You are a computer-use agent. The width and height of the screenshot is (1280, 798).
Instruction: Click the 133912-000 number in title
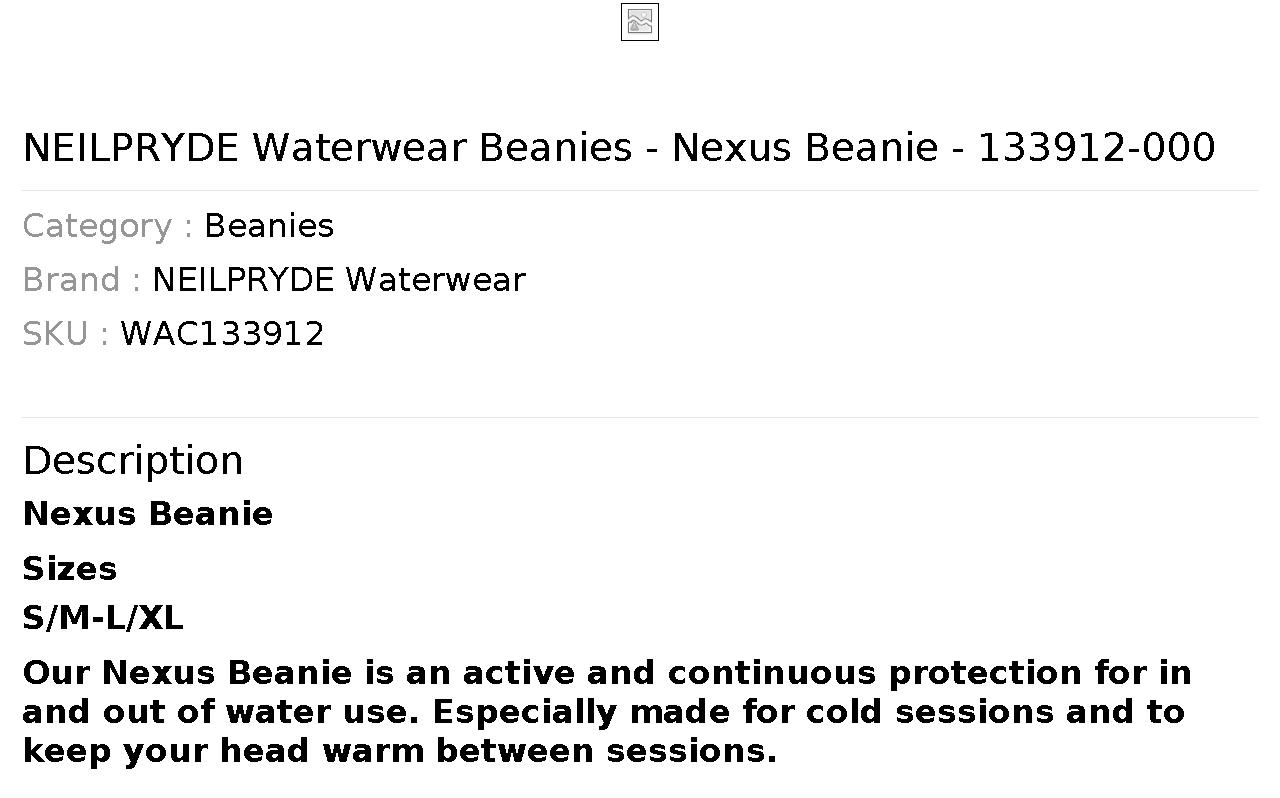1096,148
